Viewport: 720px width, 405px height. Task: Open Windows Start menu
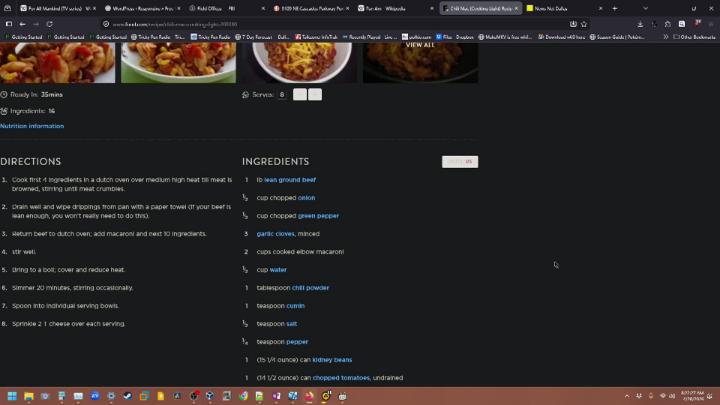pyautogui.click(x=12, y=396)
